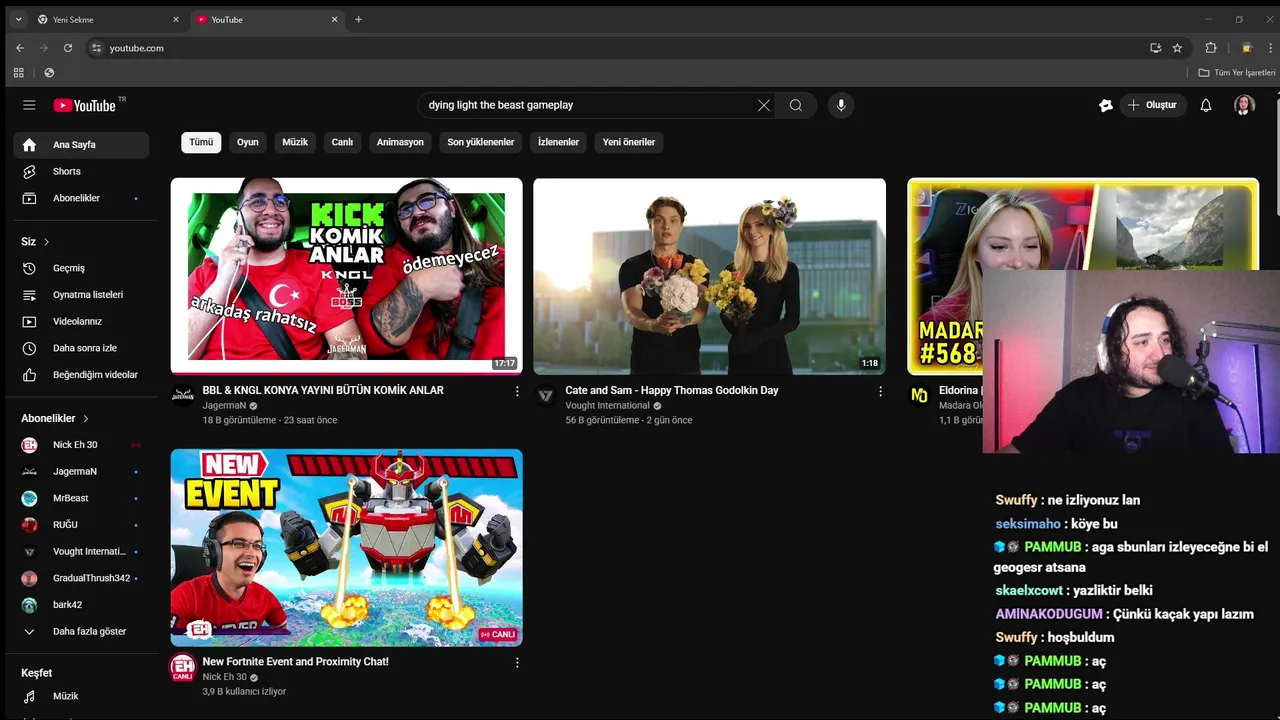Play the New Fortnite Event live thumbnail
This screenshot has height=720, width=1280.
(x=346, y=547)
